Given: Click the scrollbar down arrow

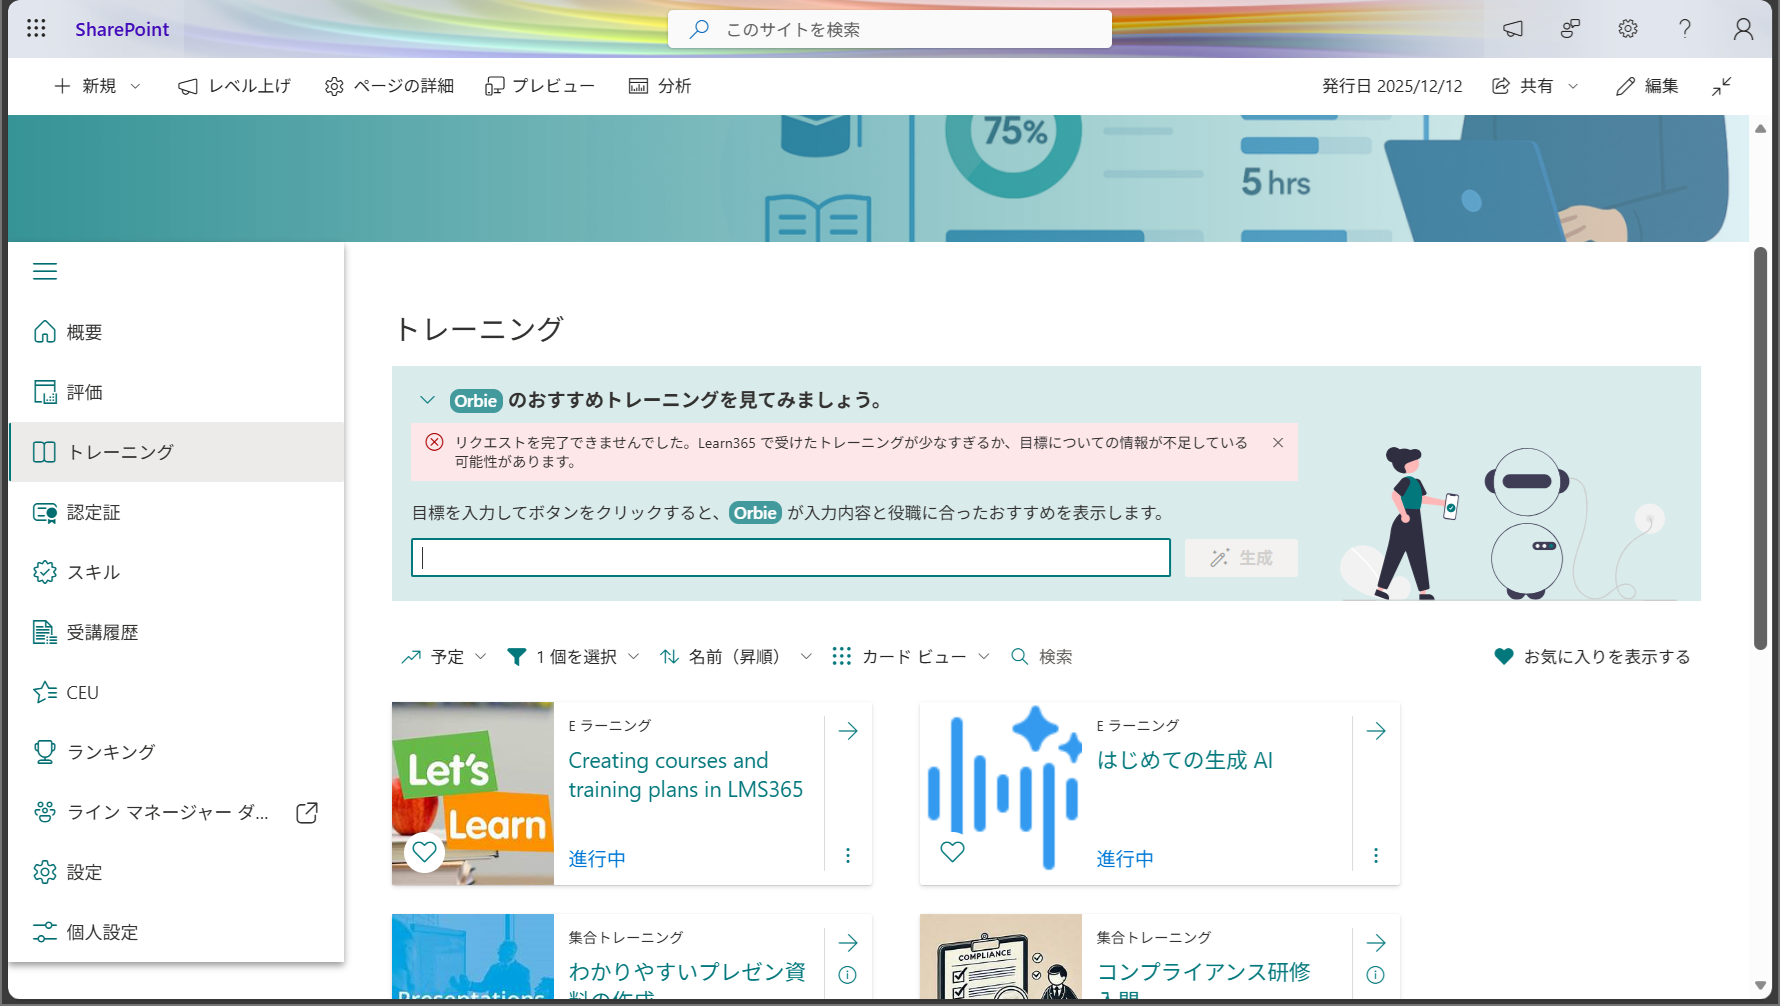Looking at the screenshot, I should click(x=1760, y=986).
